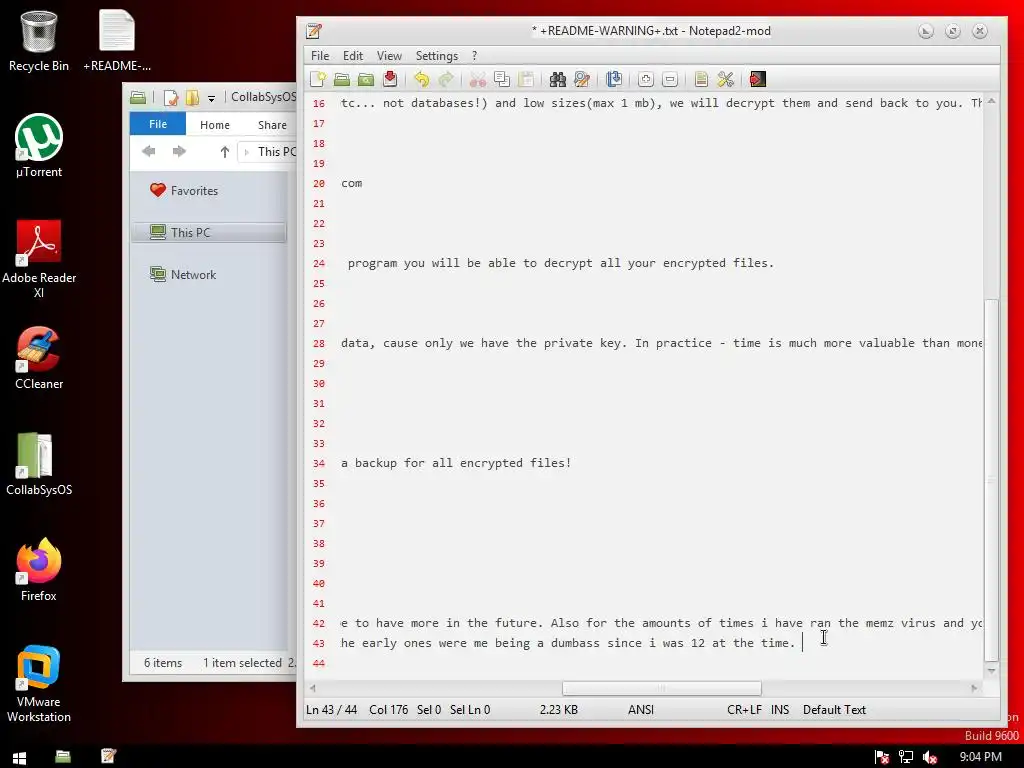1024x768 pixels.
Task: Undo the last edit in Notepad2-mod
Action: [x=422, y=80]
